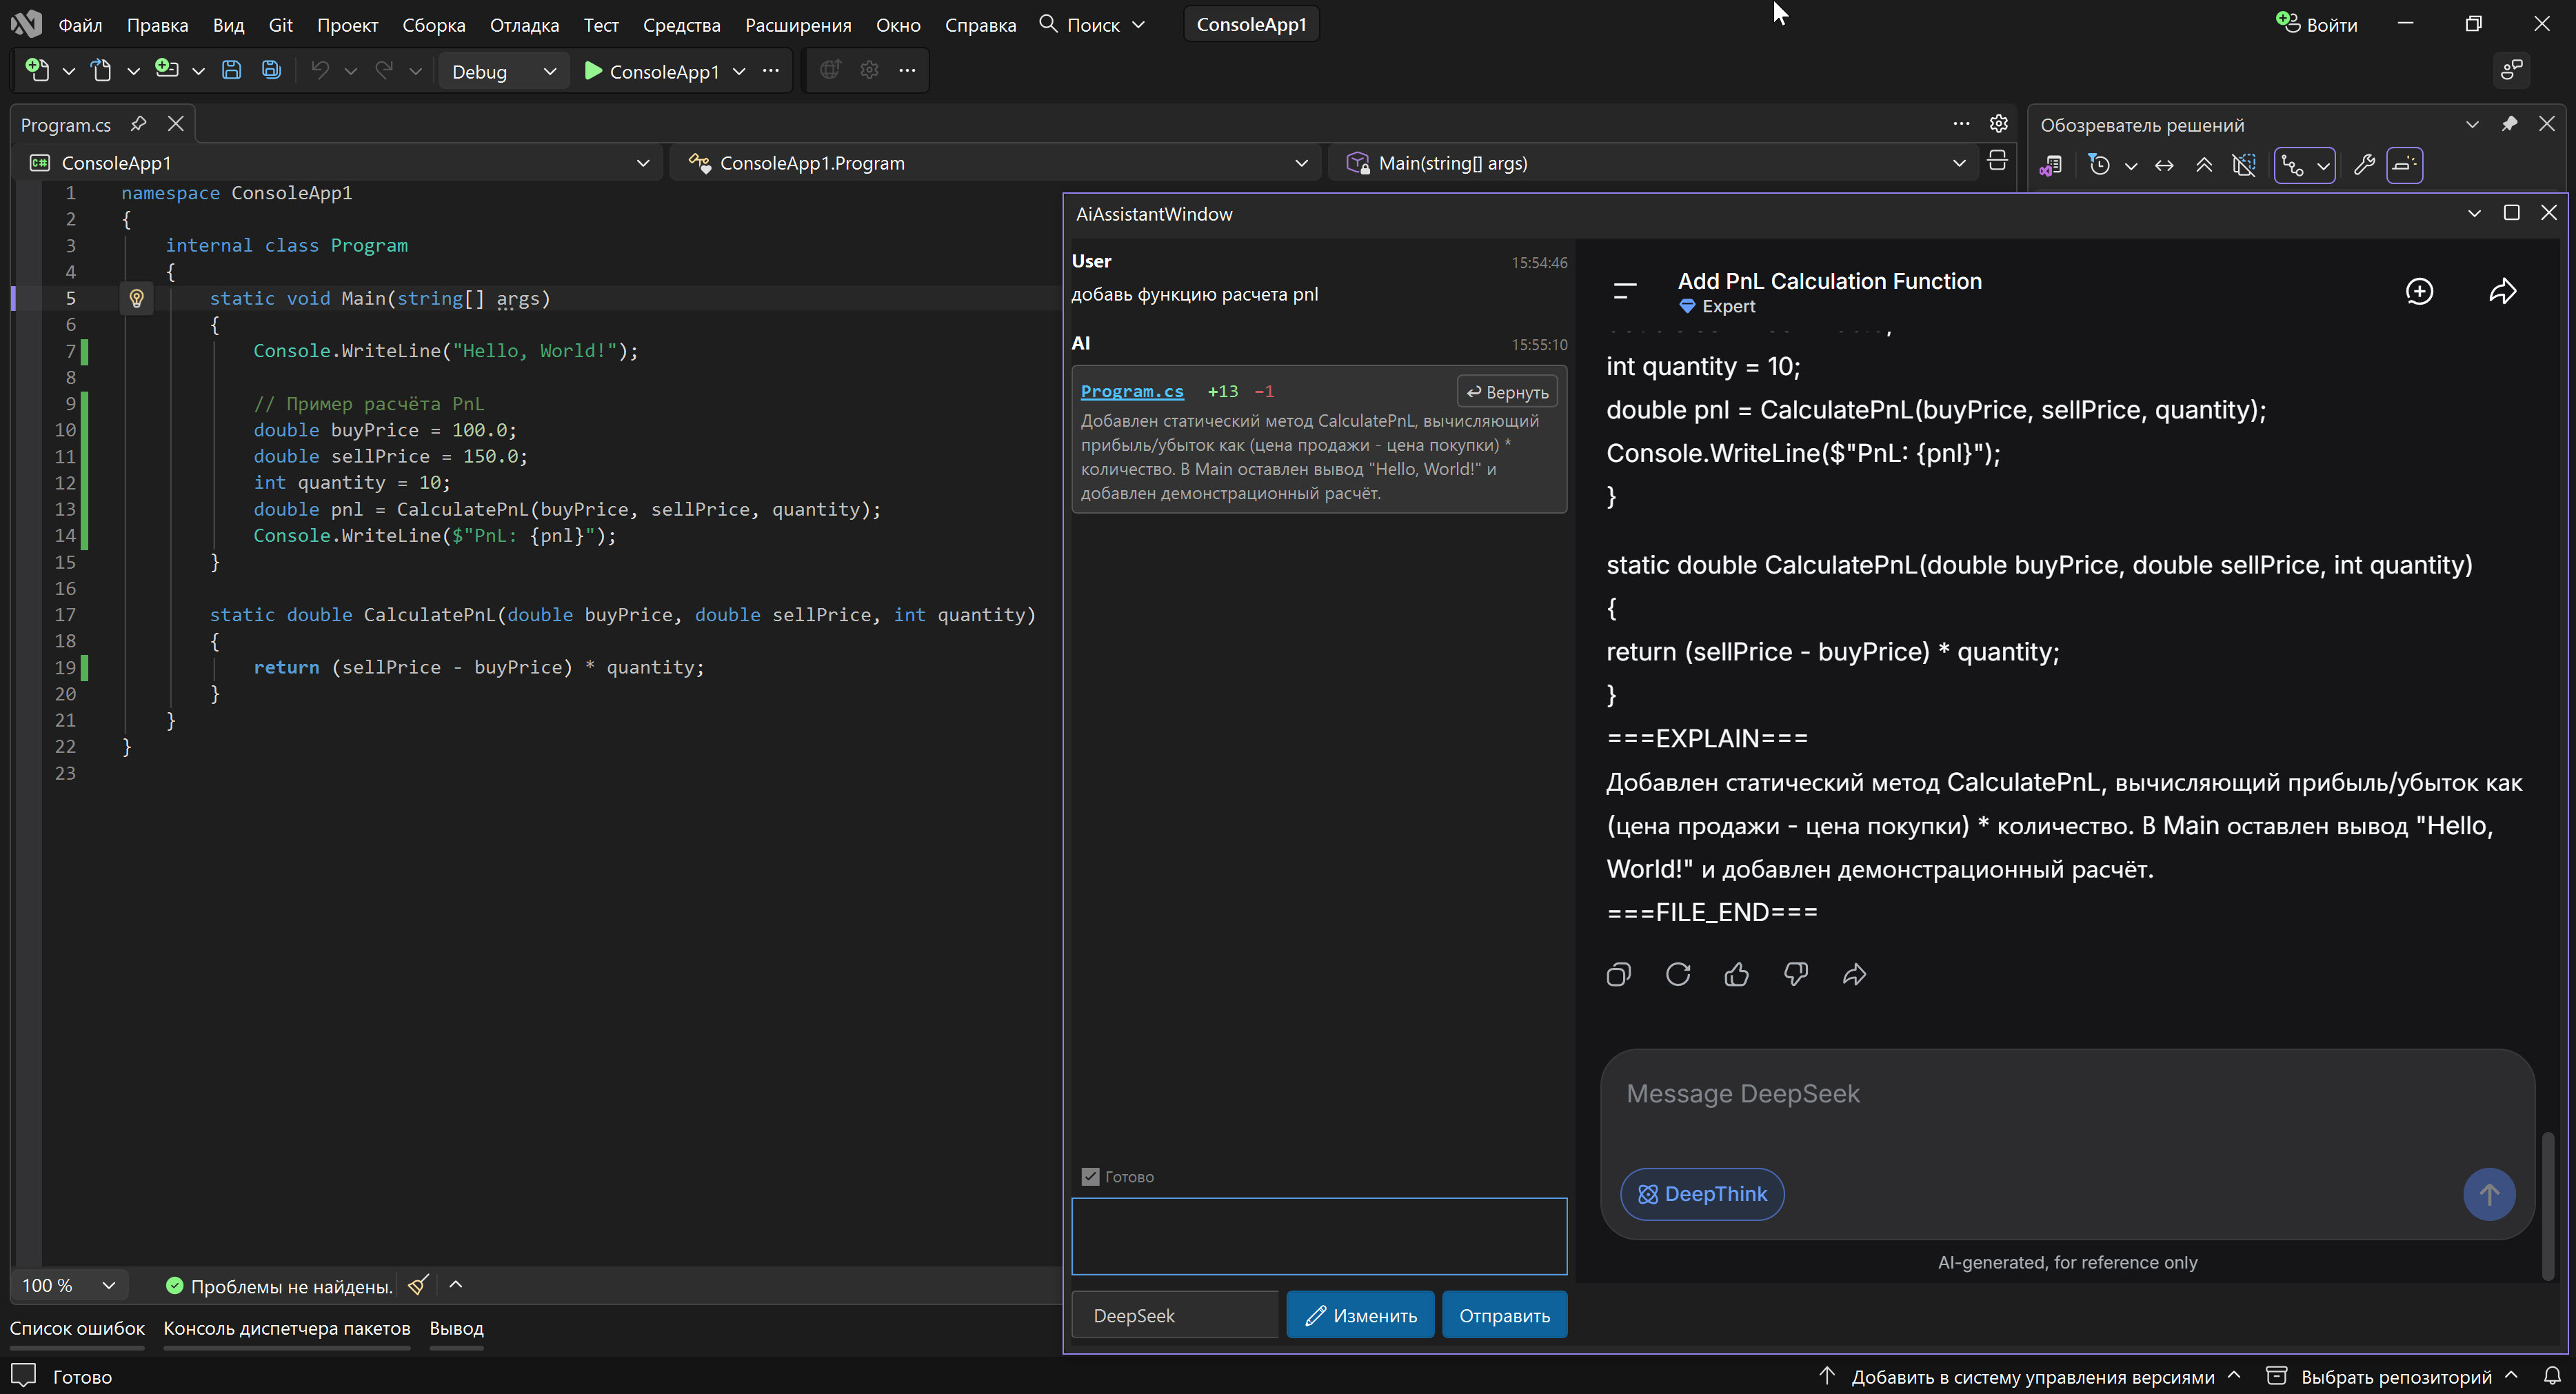Click the Add New Item toolbar icon
Image resolution: width=2576 pixels, height=1394 pixels.
point(167,70)
